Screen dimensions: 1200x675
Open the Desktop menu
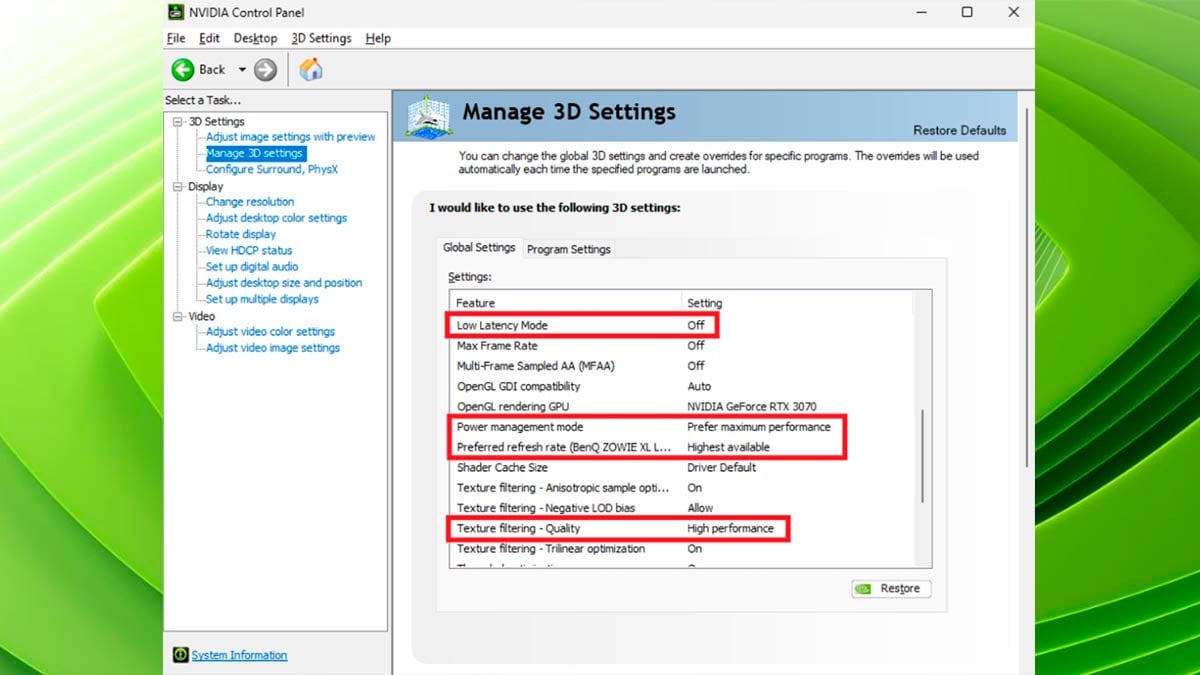tap(255, 38)
